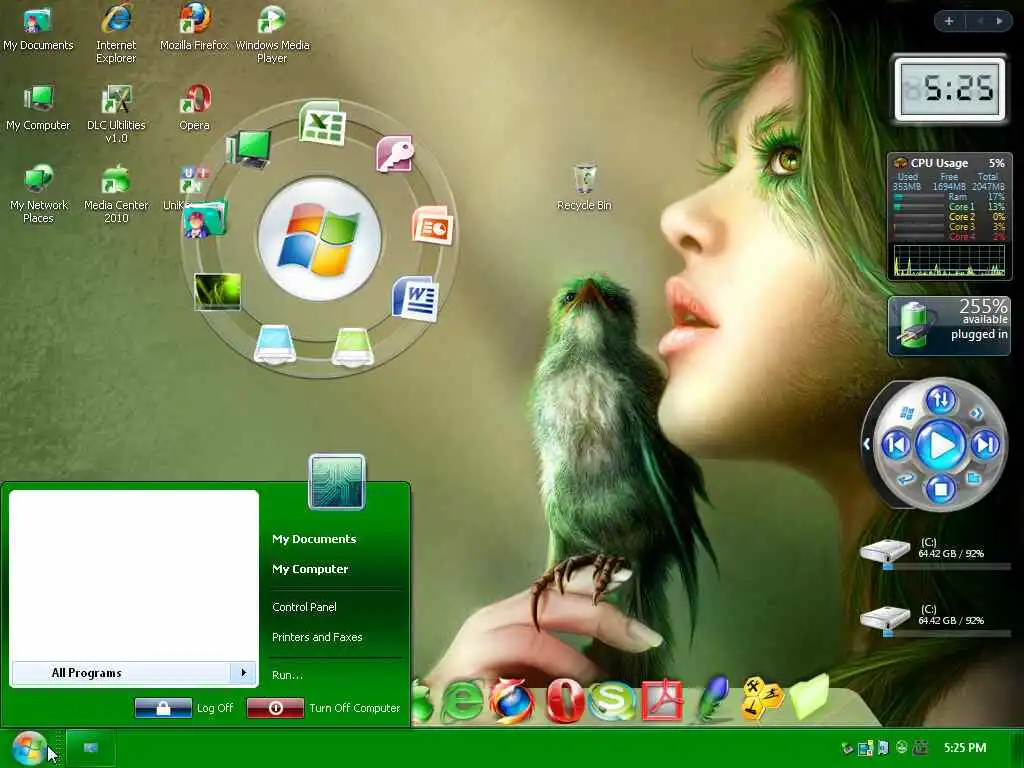The image size is (1024, 768).
Task: Click the play button on media widget
Action: (x=940, y=445)
